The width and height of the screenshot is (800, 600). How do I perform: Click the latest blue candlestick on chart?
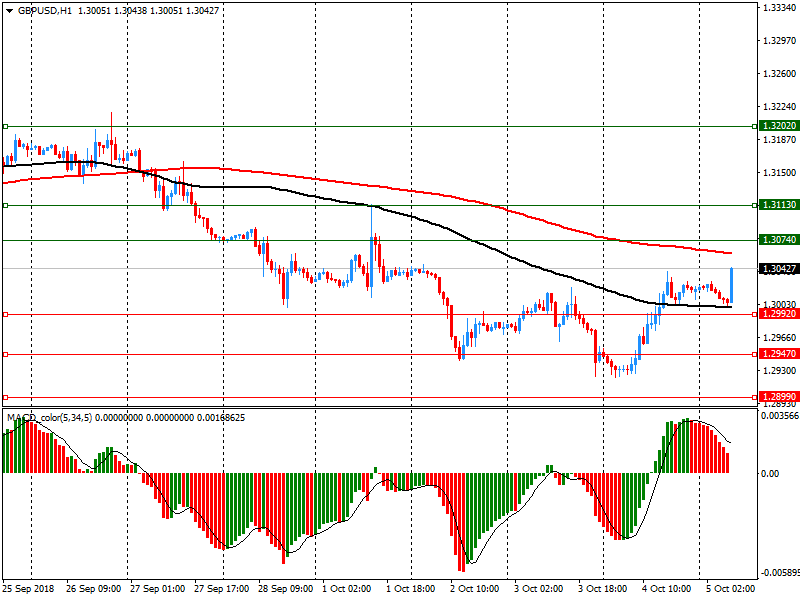pyautogui.click(x=732, y=284)
